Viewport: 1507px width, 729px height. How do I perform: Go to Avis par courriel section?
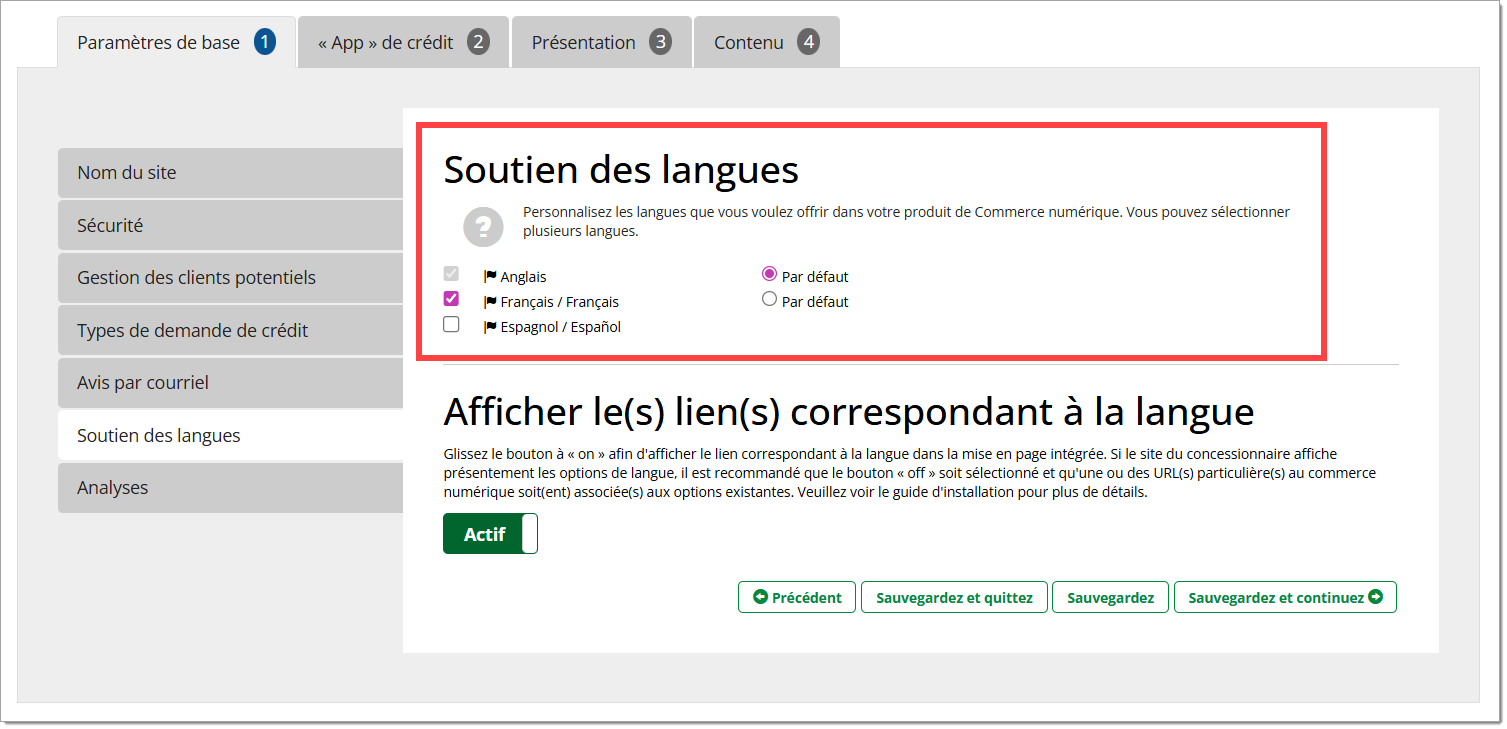pyautogui.click(x=230, y=383)
